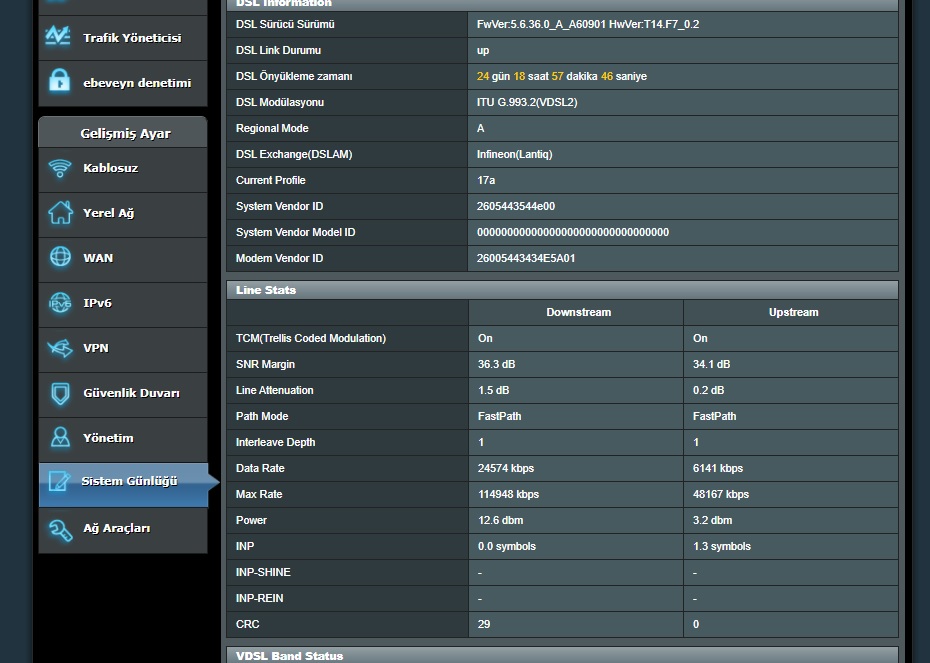Click the Upstream column header
This screenshot has height=663, width=930.
tap(793, 312)
